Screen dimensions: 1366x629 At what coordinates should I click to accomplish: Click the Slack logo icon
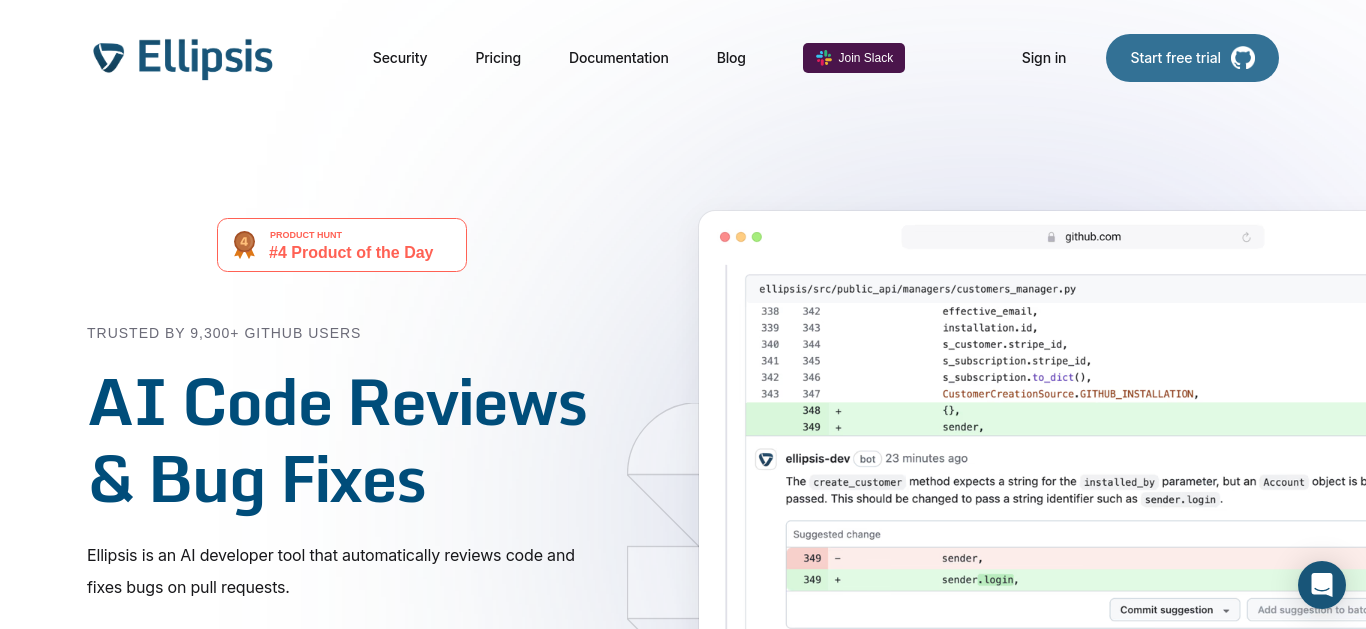[x=824, y=58]
